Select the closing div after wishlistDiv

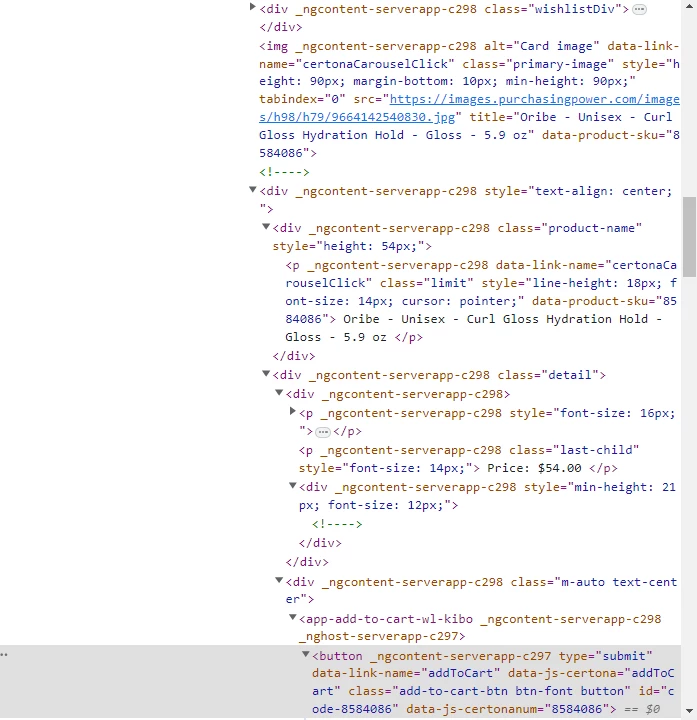pos(281,28)
